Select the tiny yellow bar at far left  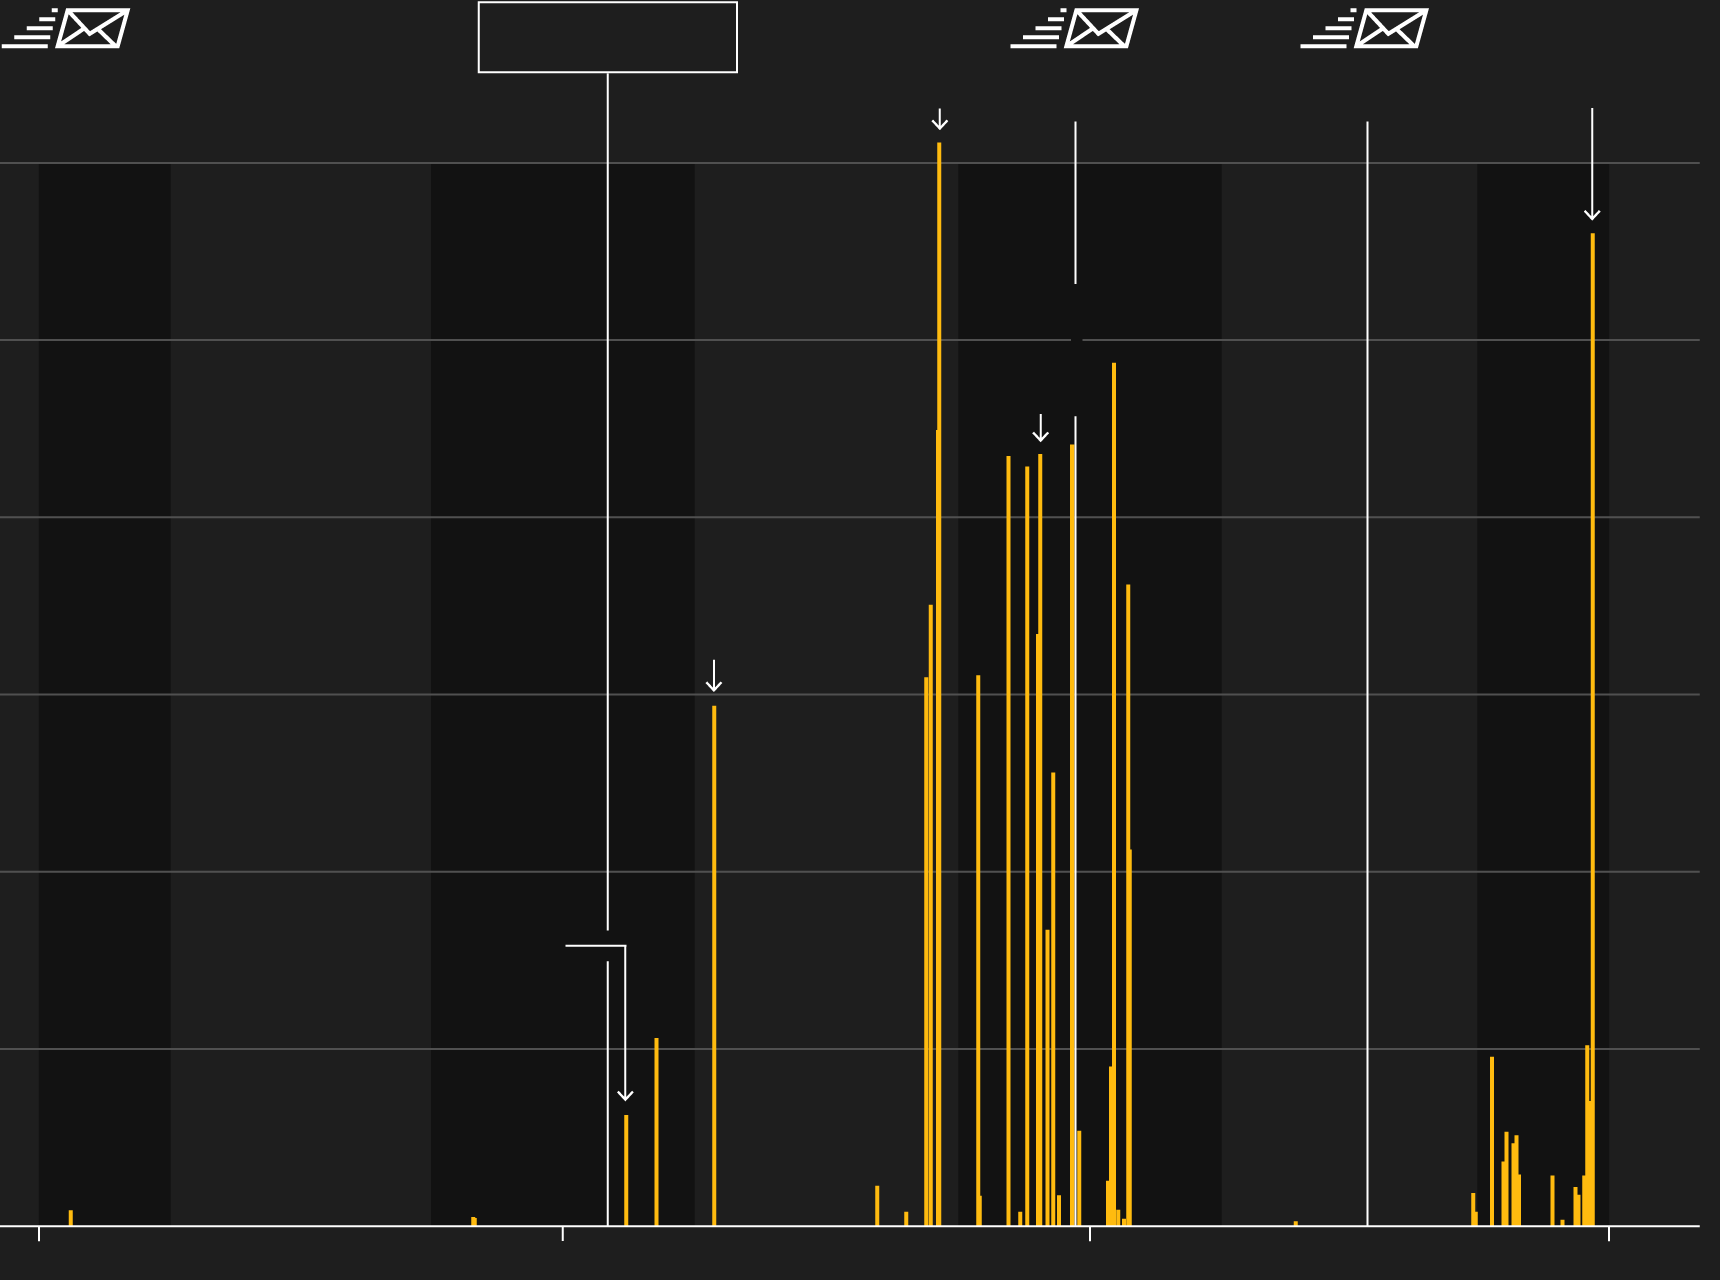[x=71, y=1217]
